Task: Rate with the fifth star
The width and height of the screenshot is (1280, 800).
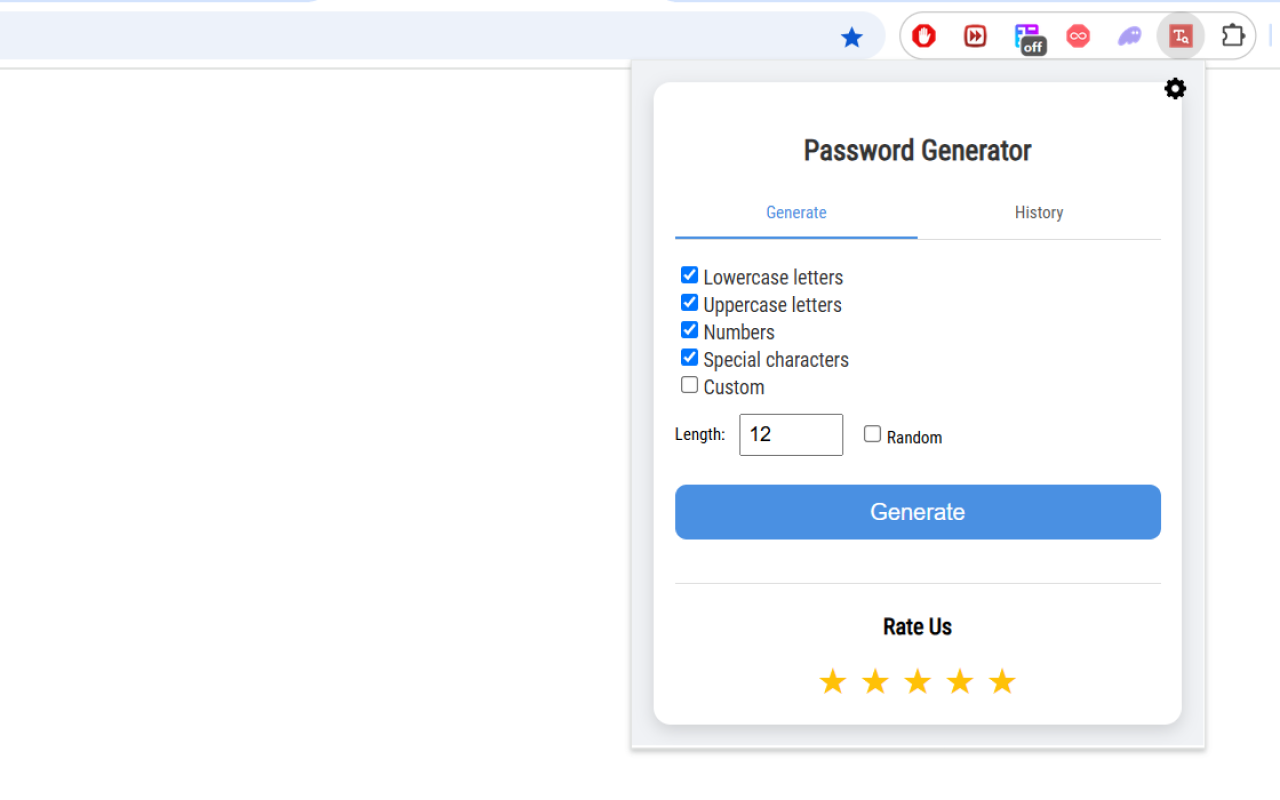Action: pyautogui.click(x=1002, y=682)
